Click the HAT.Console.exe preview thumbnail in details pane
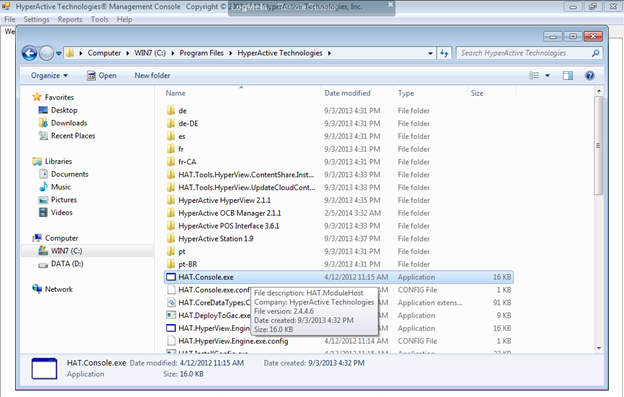 (x=44, y=368)
